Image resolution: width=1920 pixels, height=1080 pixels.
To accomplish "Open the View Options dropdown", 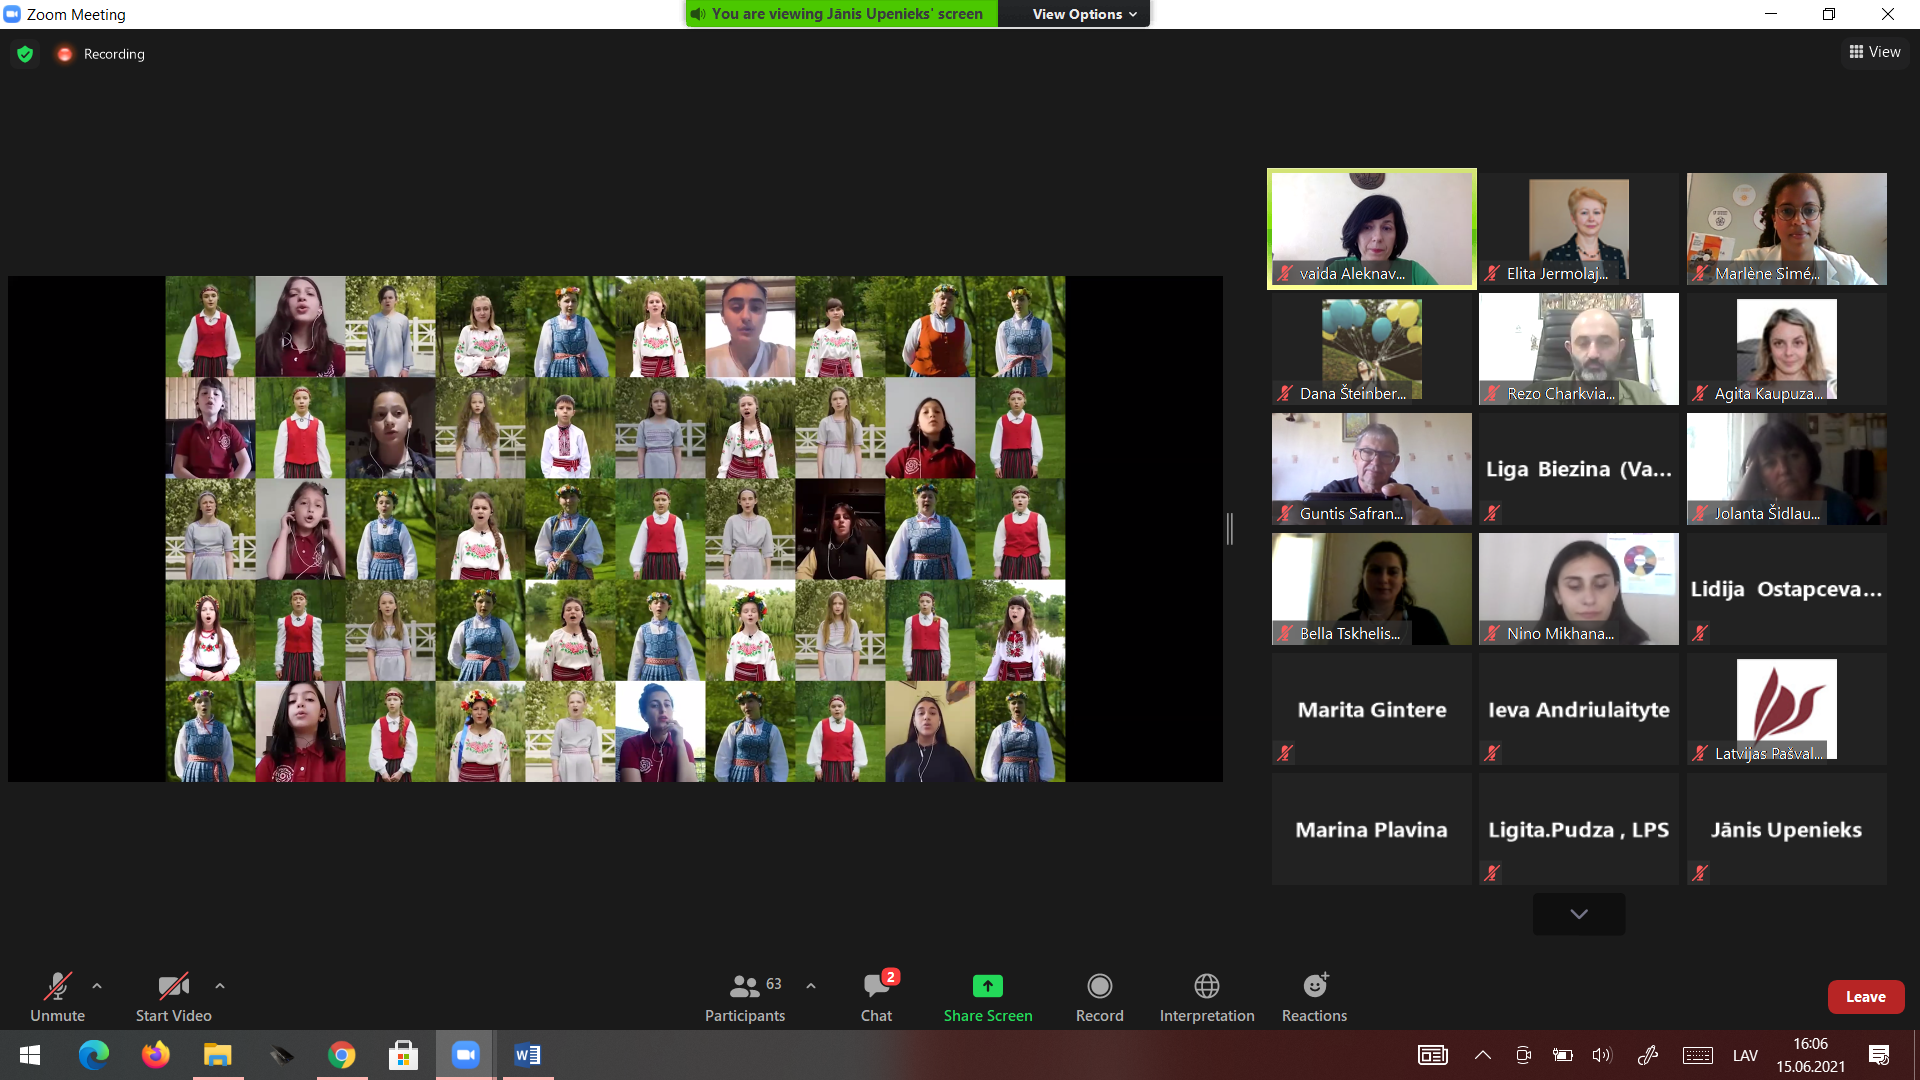I will (x=1085, y=14).
